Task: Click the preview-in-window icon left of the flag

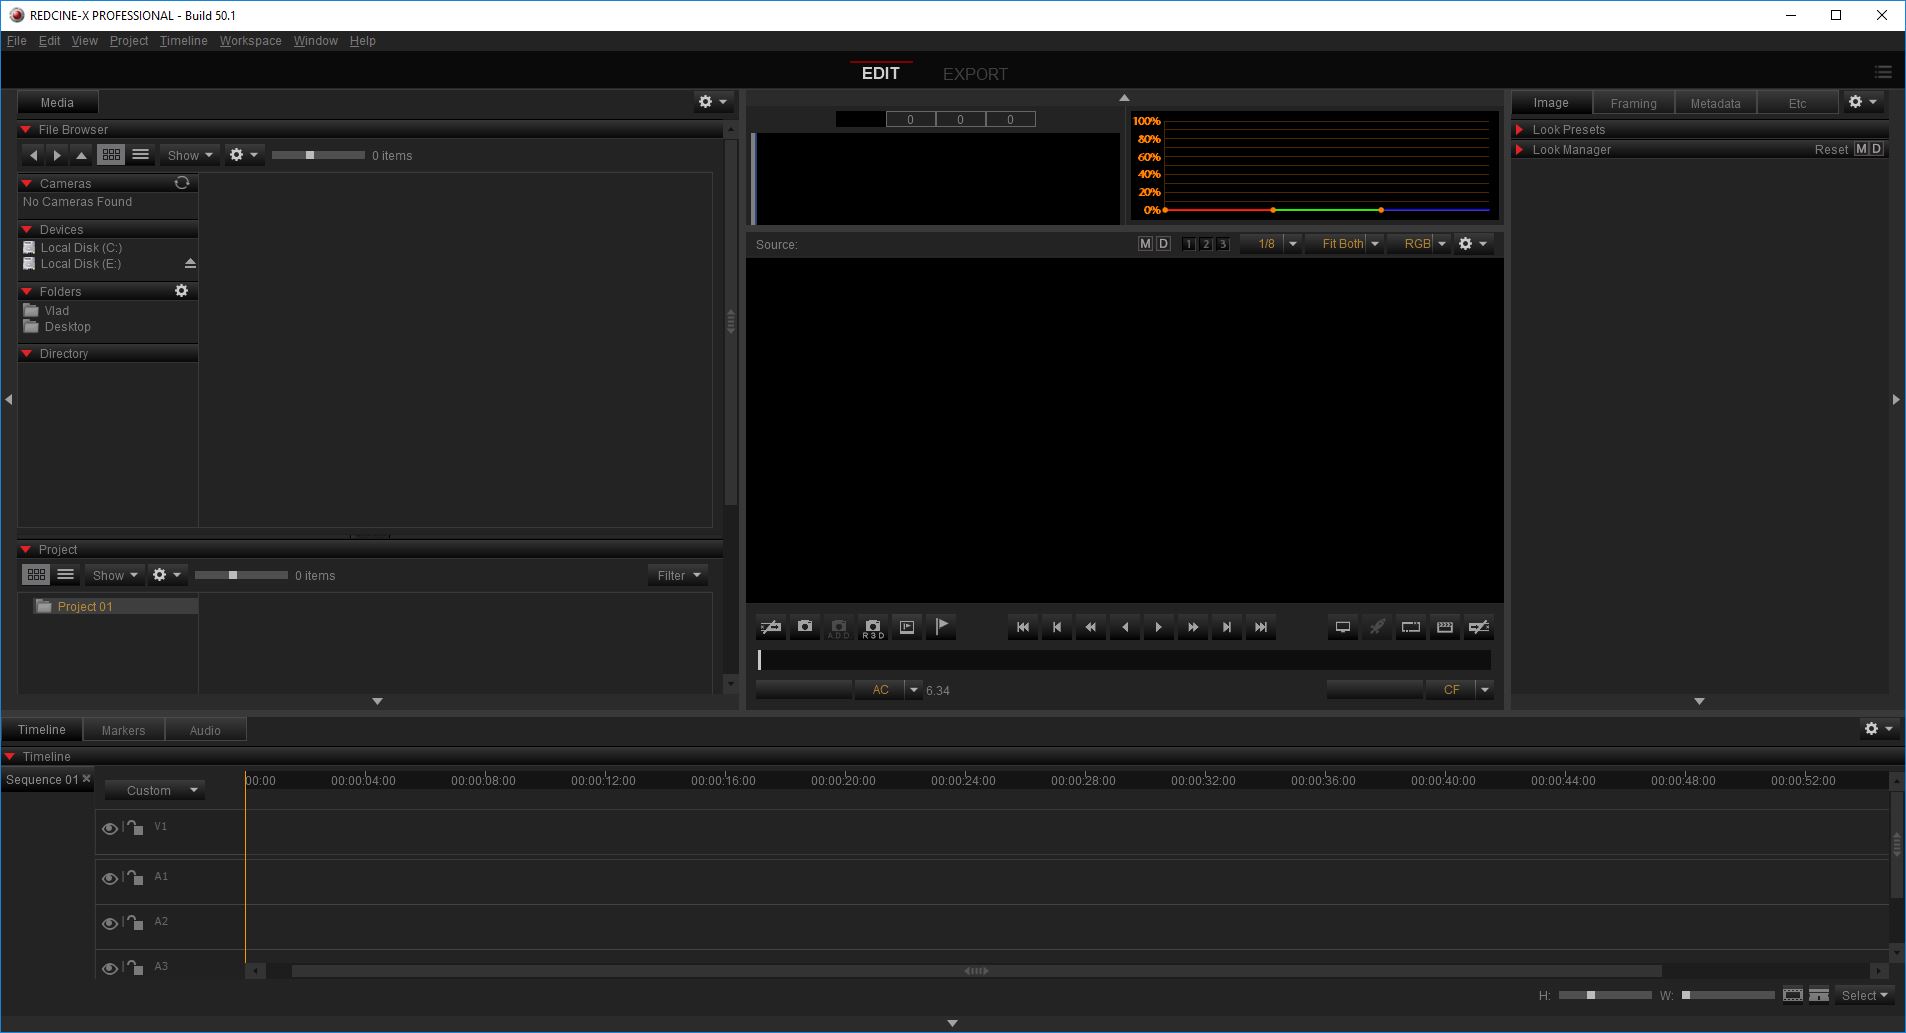Action: click(x=907, y=627)
